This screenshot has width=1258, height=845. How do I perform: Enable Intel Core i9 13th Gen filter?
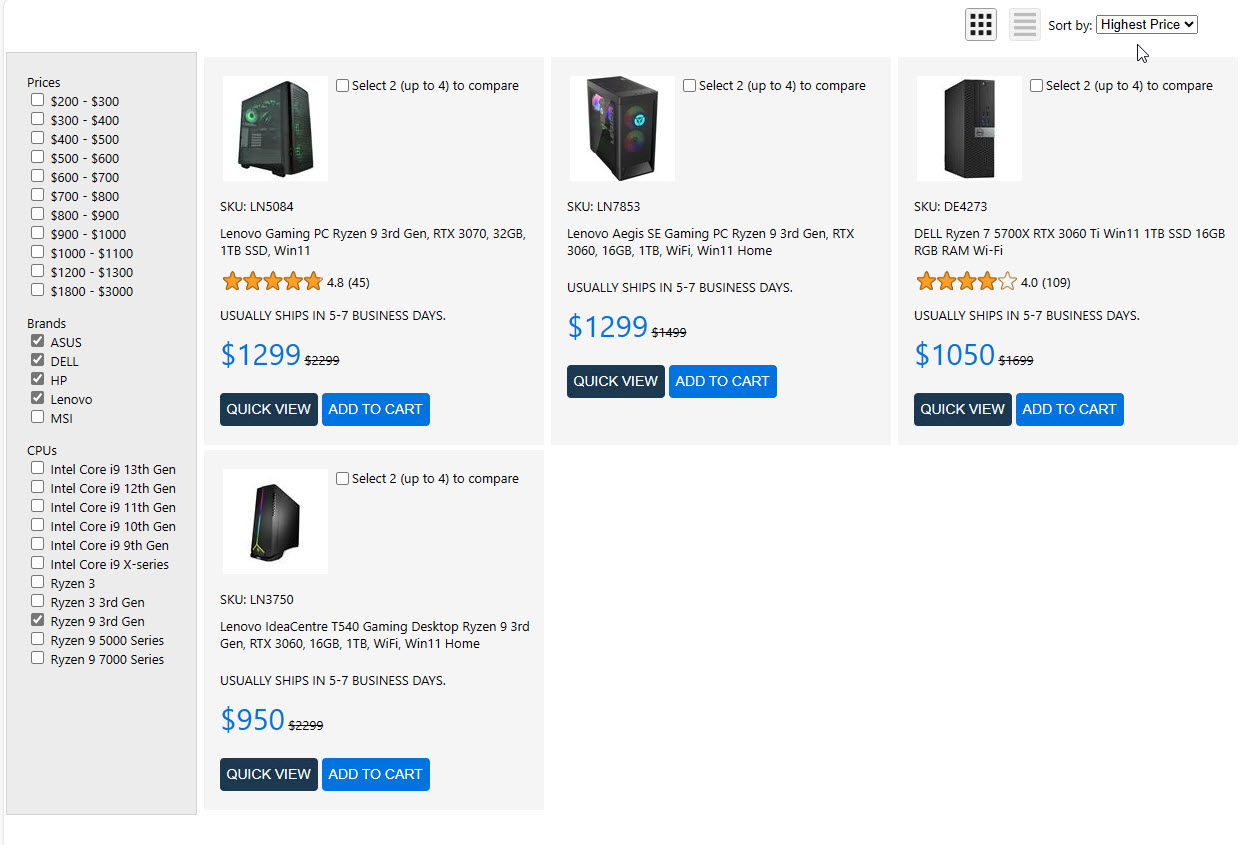pyautogui.click(x=38, y=468)
